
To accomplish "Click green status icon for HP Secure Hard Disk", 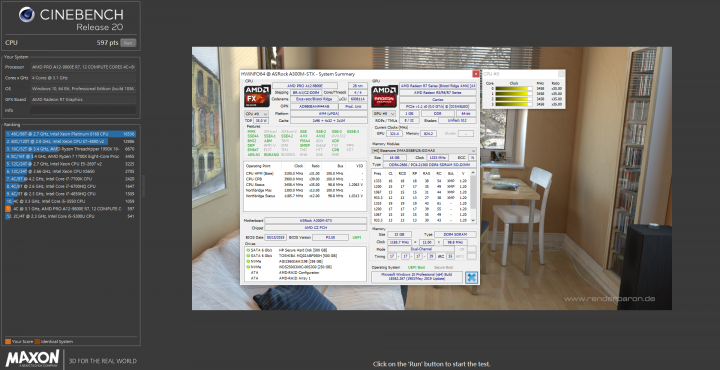I will [248, 250].
